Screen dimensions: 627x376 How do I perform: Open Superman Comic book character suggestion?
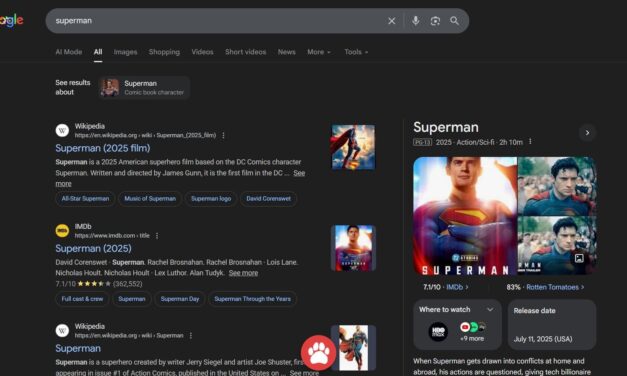144,88
